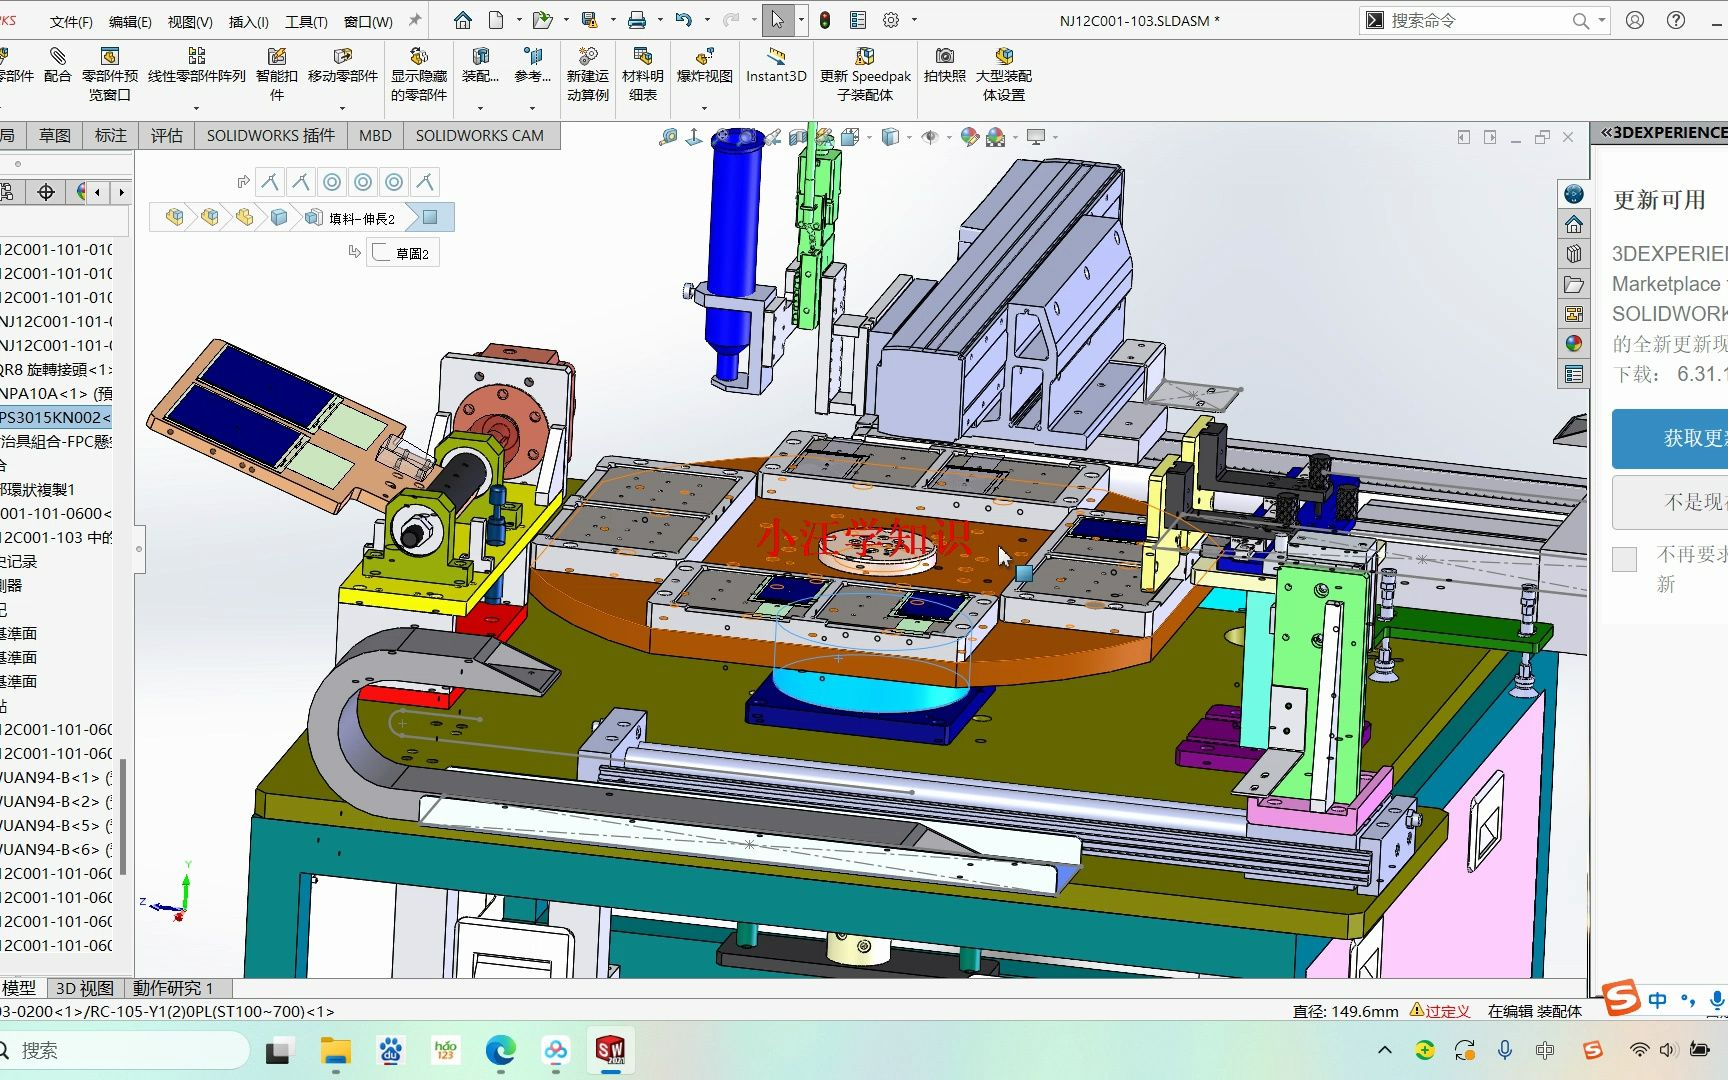Click the 不是现在 (not now) button
Screen dimensions: 1728x1080
(1670, 501)
